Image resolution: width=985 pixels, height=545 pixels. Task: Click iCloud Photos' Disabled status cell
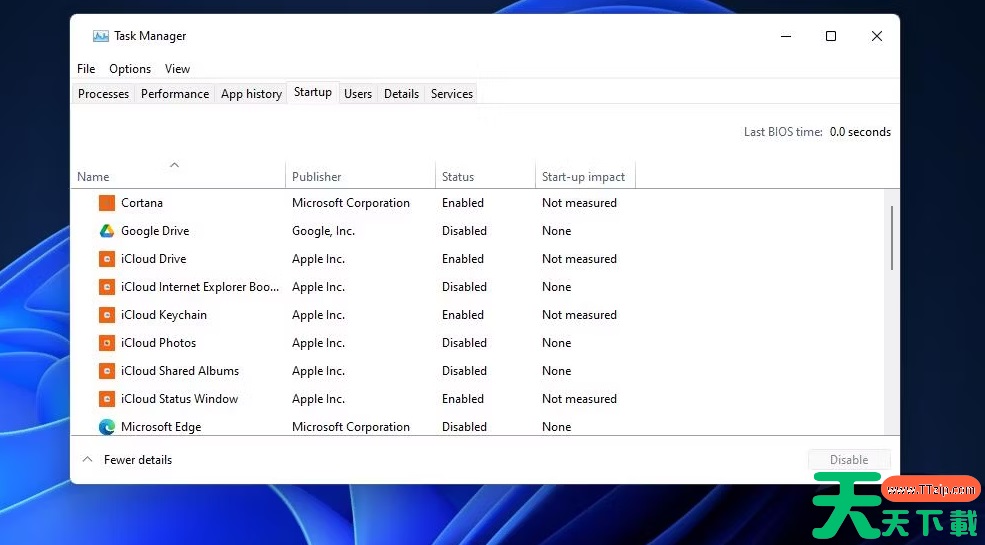[464, 343]
